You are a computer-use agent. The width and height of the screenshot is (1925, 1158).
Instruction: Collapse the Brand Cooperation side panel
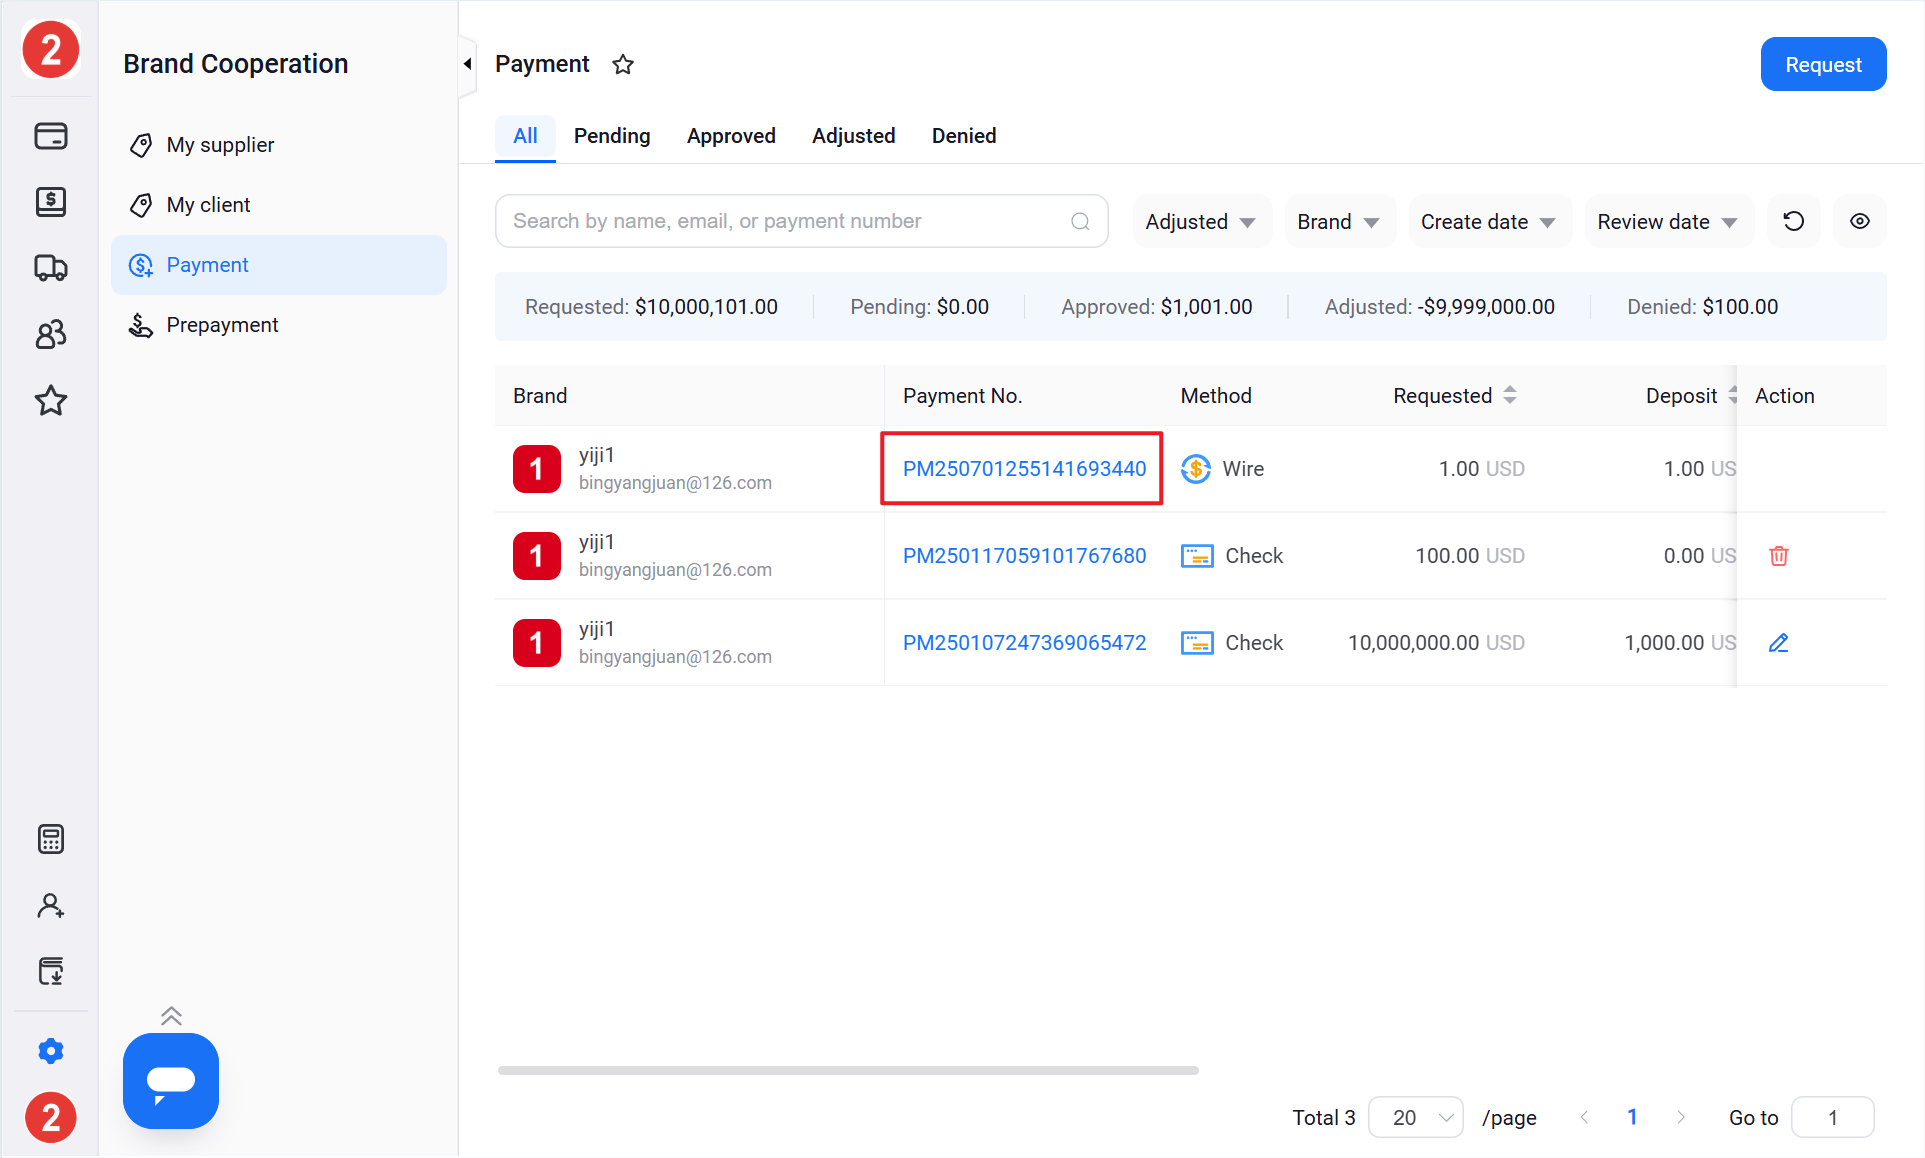(x=467, y=64)
